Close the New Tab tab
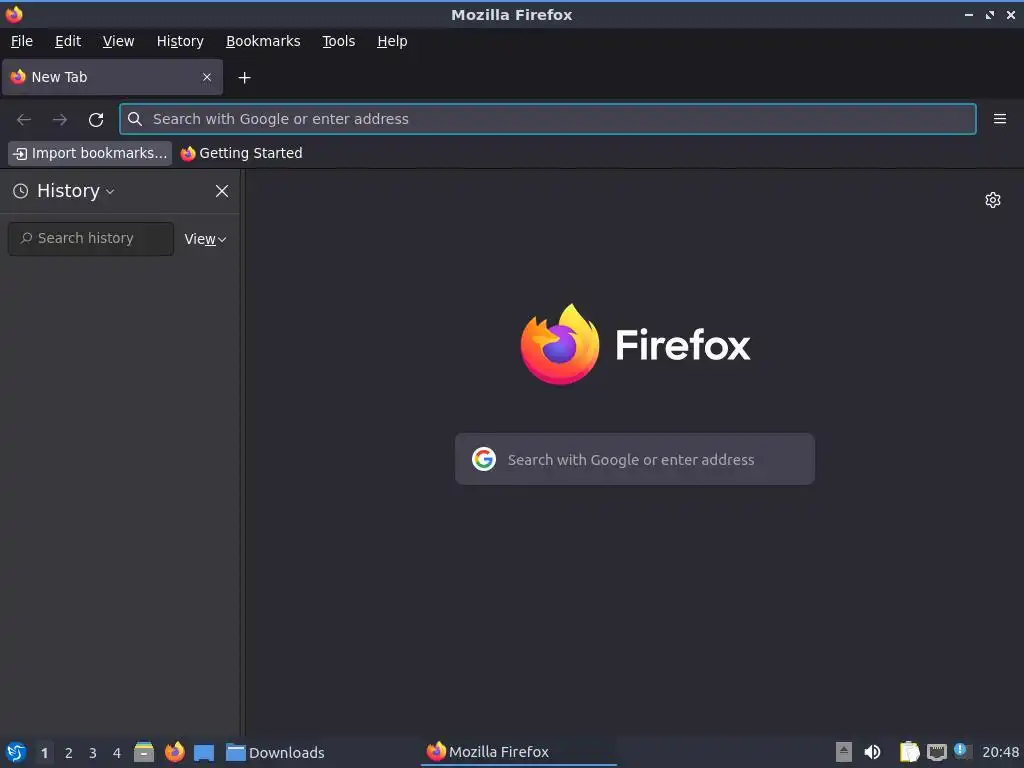 click(207, 77)
